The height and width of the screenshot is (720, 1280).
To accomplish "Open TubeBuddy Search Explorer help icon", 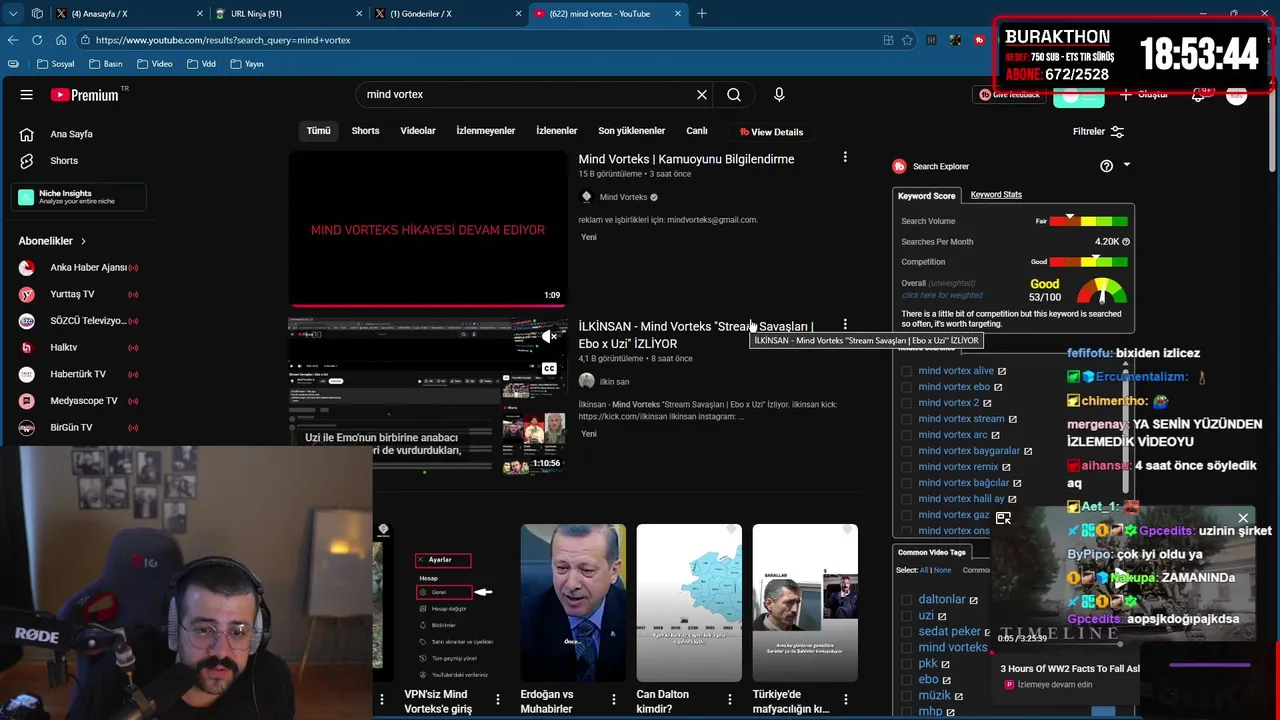I will 1106,166.
